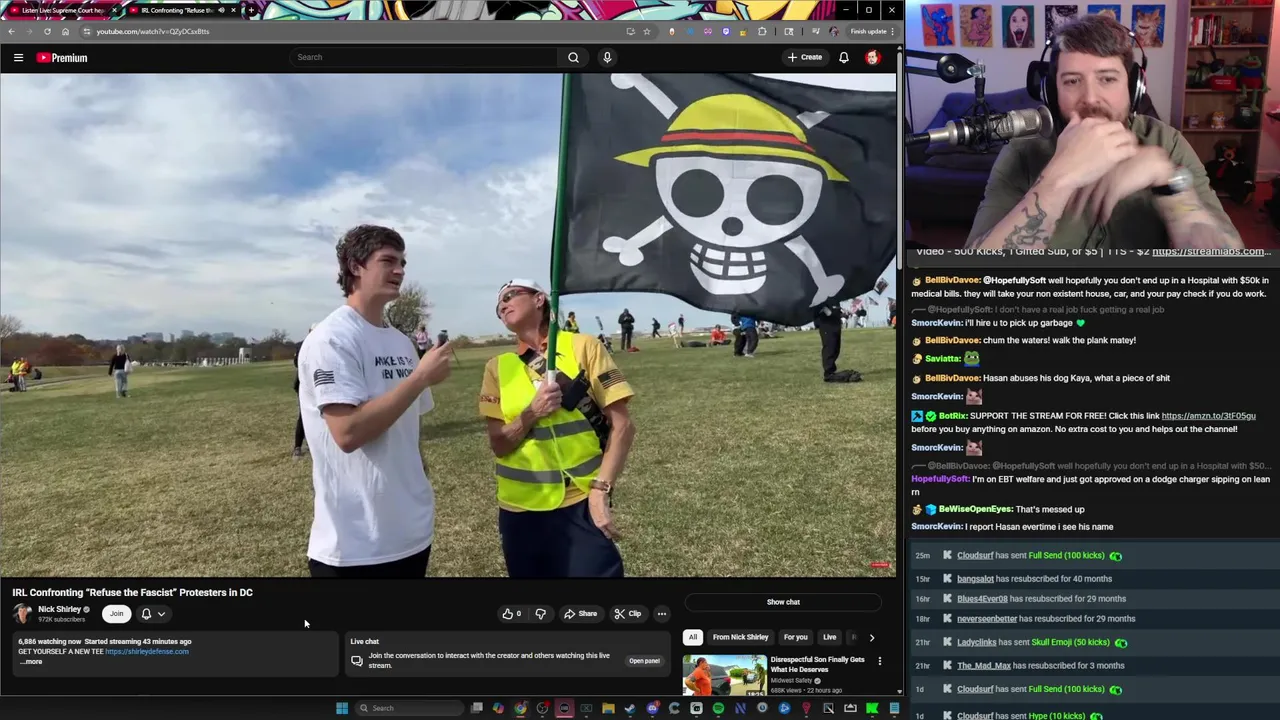Start voice search with microphone icon
1280x720 pixels.
(x=607, y=57)
